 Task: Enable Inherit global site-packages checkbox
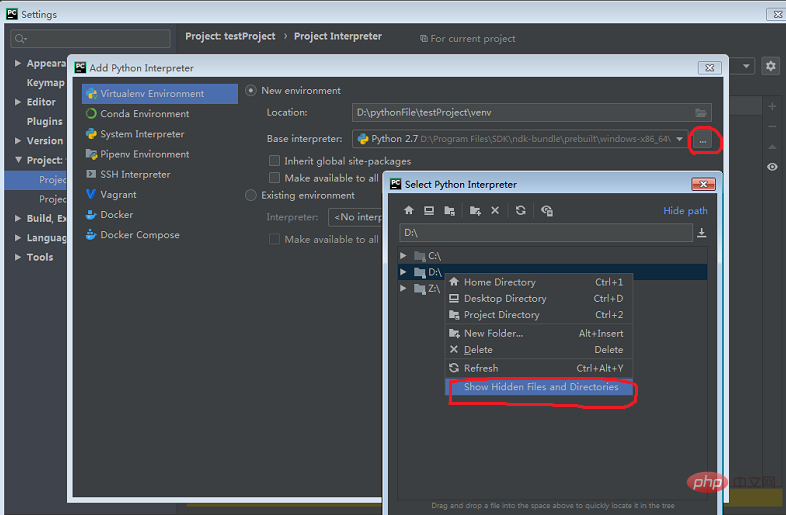[275, 161]
